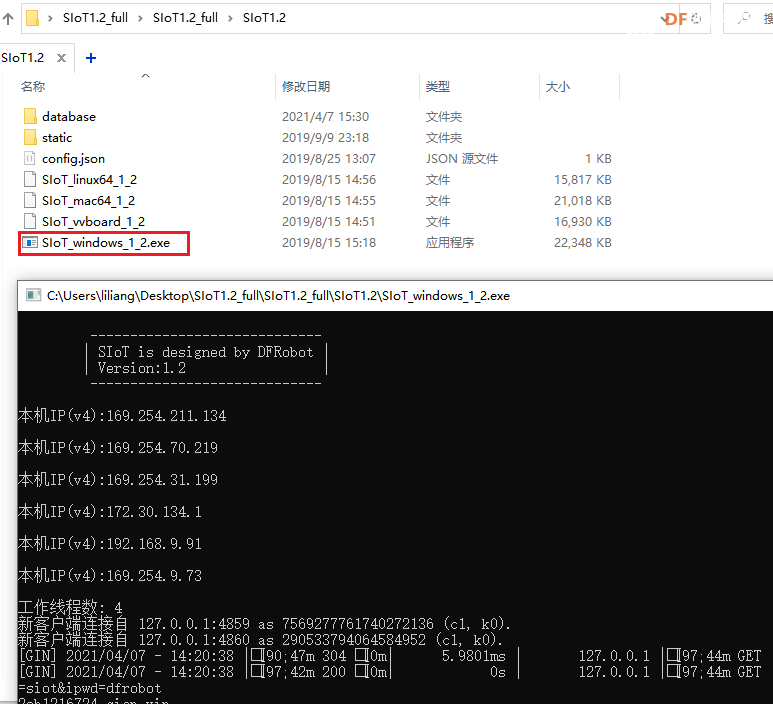
Task: Click the folder icon in address bar
Action: pos(32,18)
